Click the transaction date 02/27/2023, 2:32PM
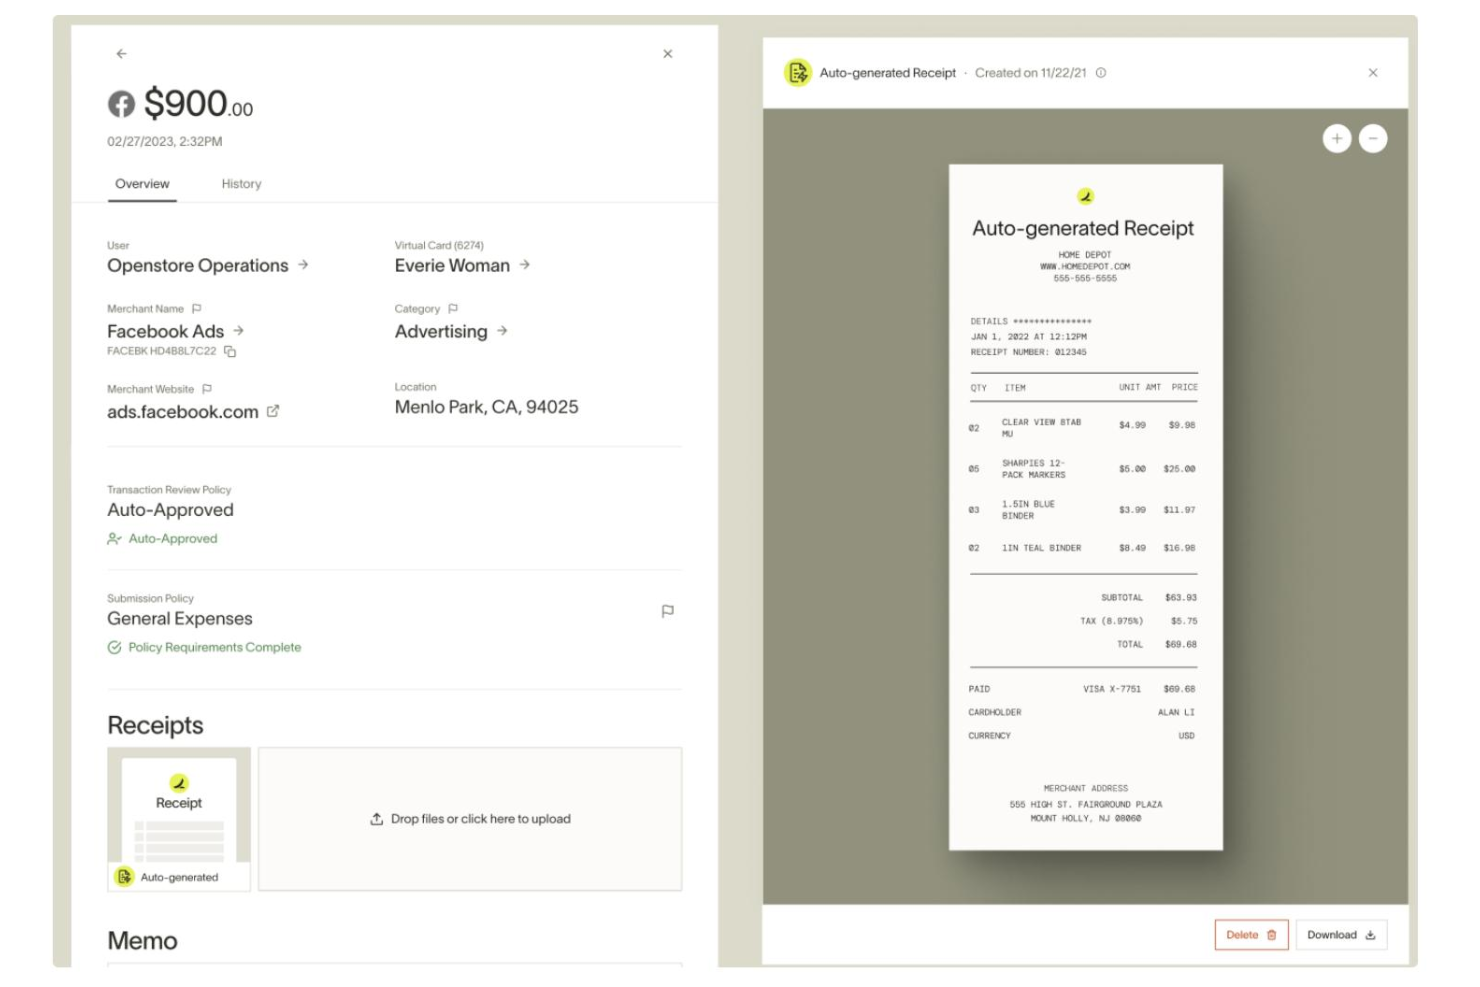 pos(165,142)
